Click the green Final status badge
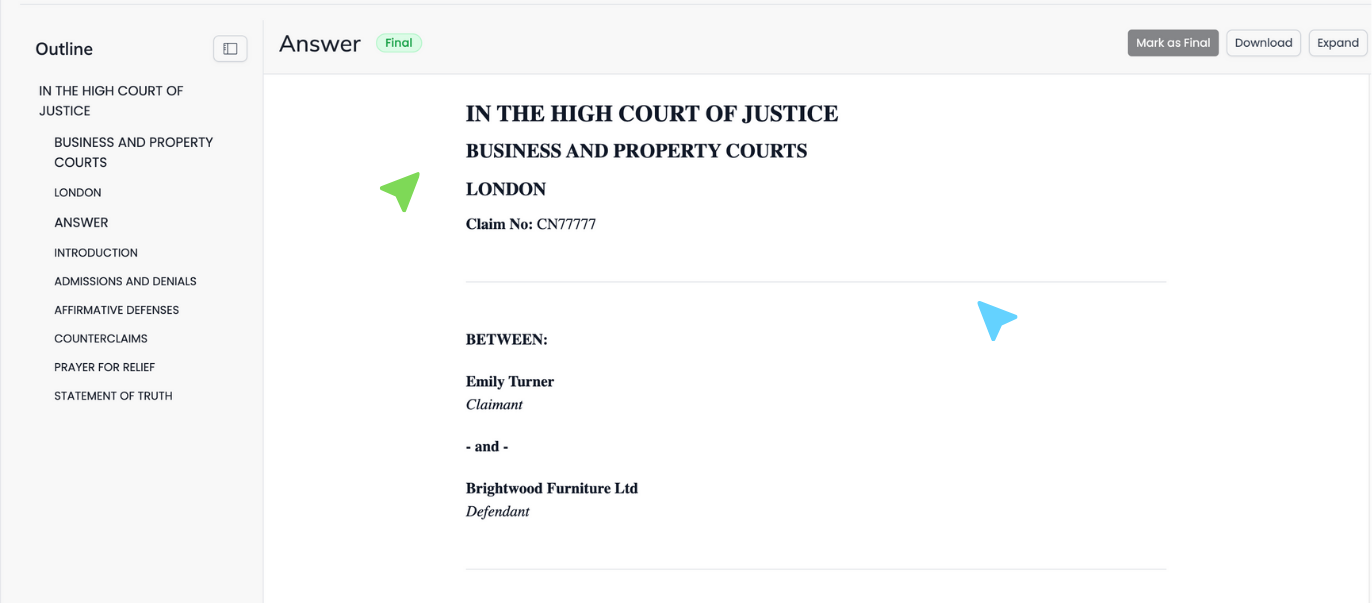The image size is (1372, 603). point(399,43)
